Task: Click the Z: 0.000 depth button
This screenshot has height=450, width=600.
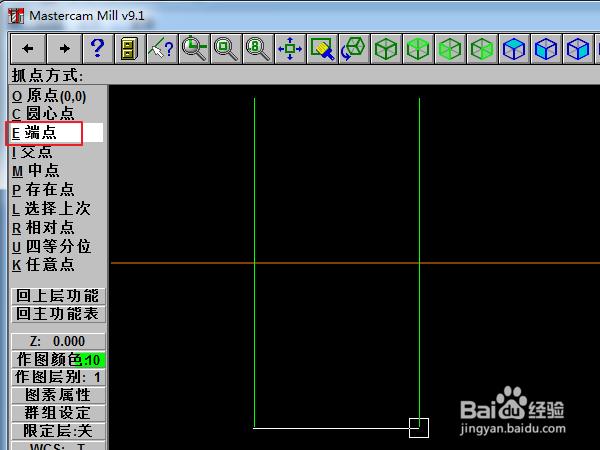Action: click(58, 341)
